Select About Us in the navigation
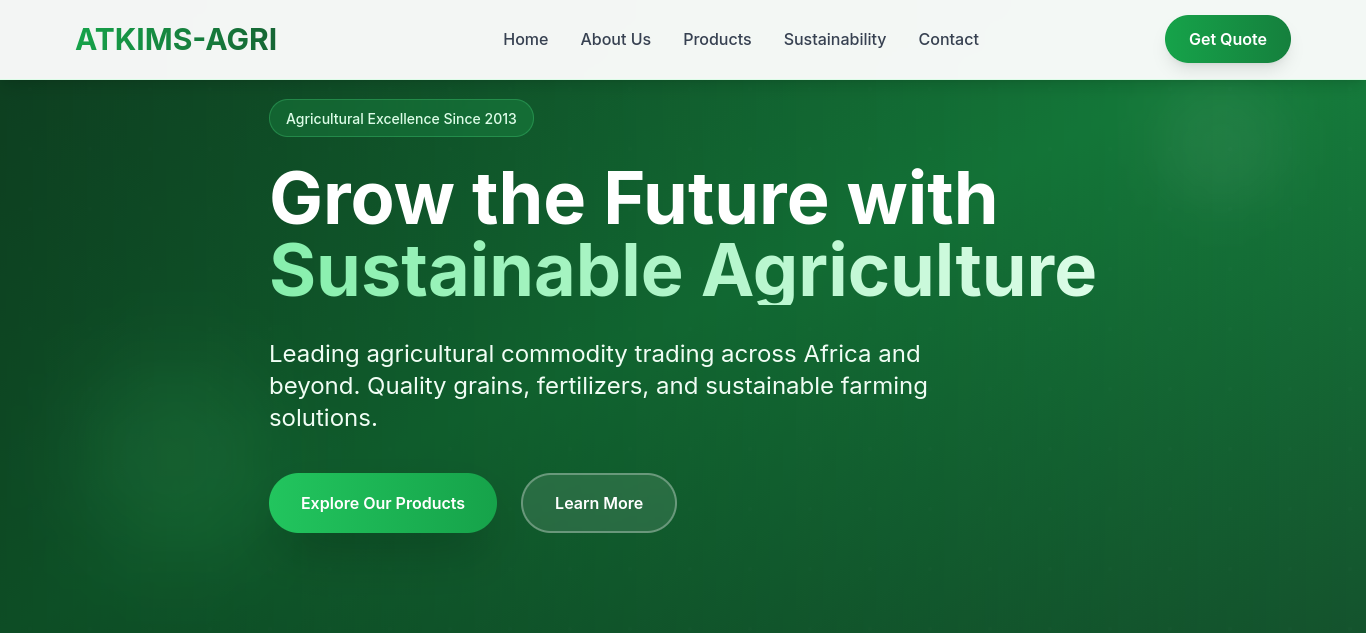This screenshot has width=1366, height=633. (615, 39)
